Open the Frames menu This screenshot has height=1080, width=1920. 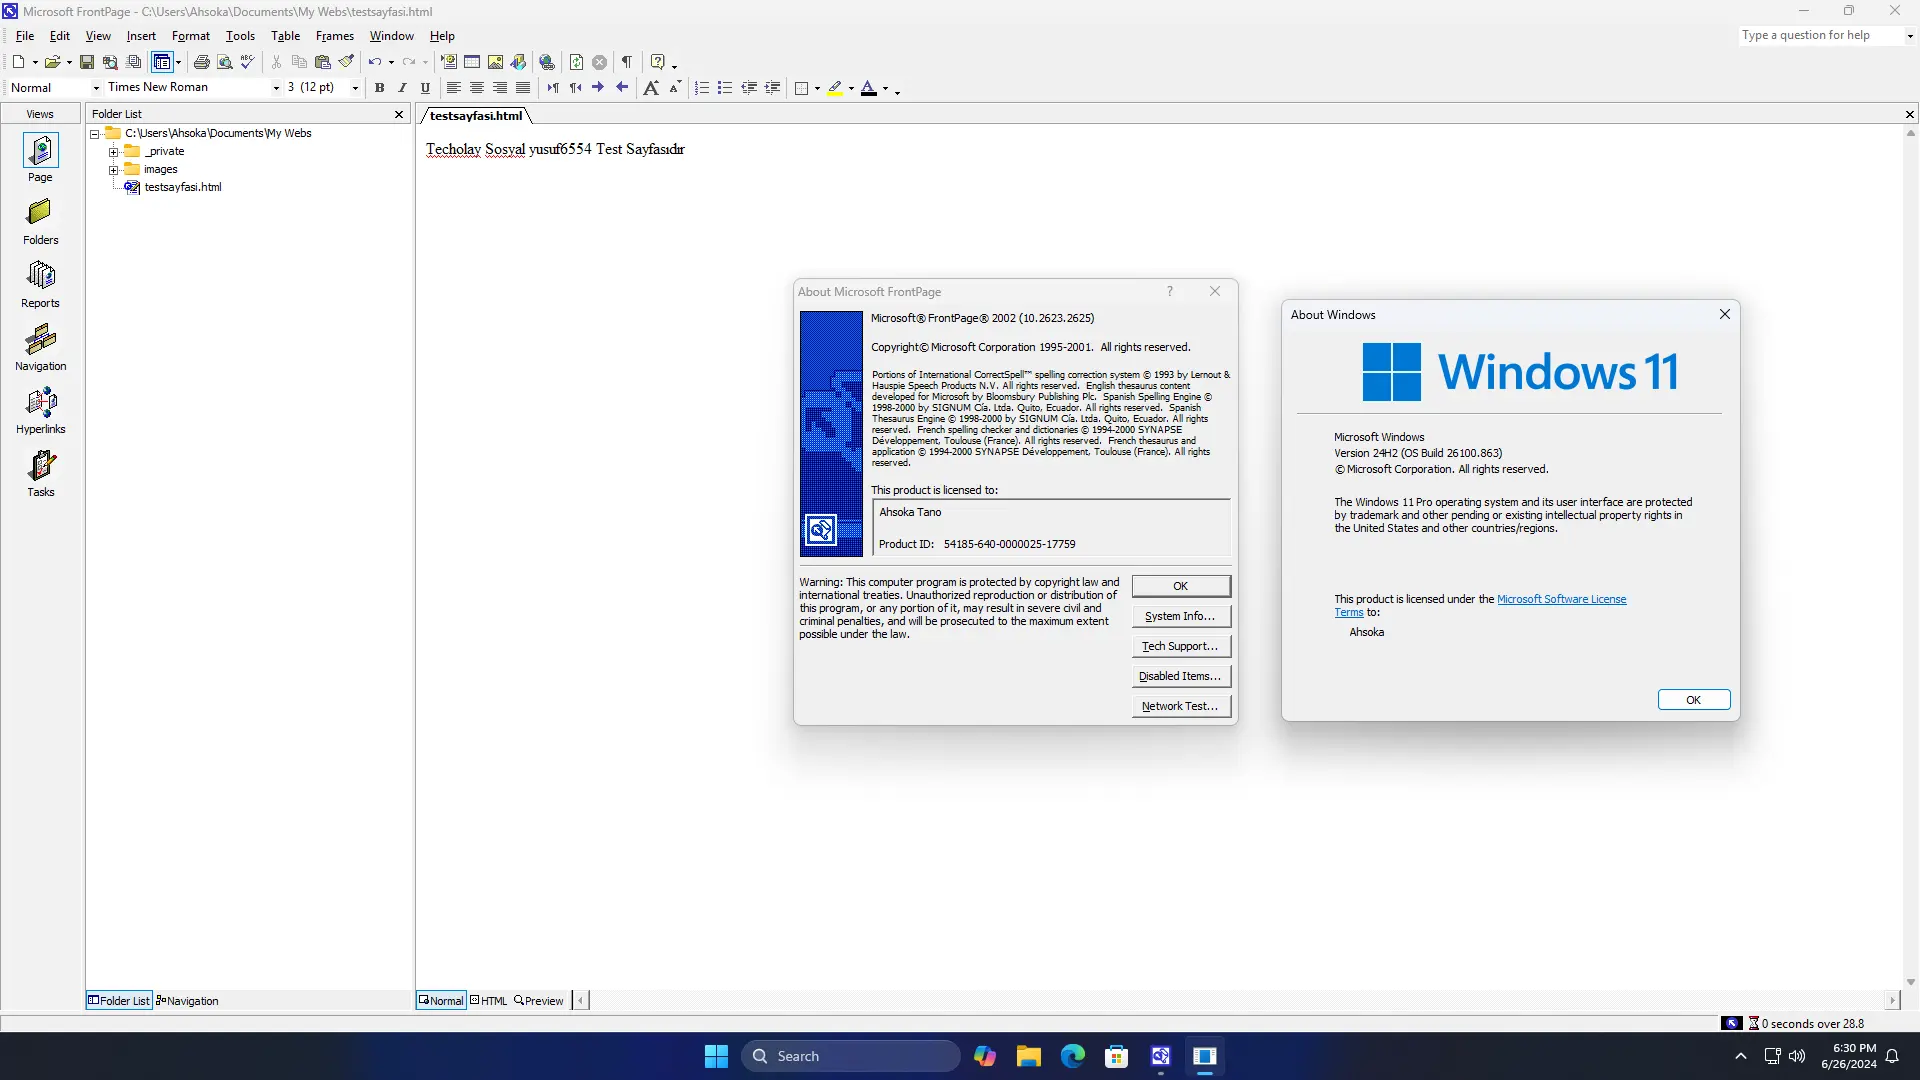(x=335, y=36)
